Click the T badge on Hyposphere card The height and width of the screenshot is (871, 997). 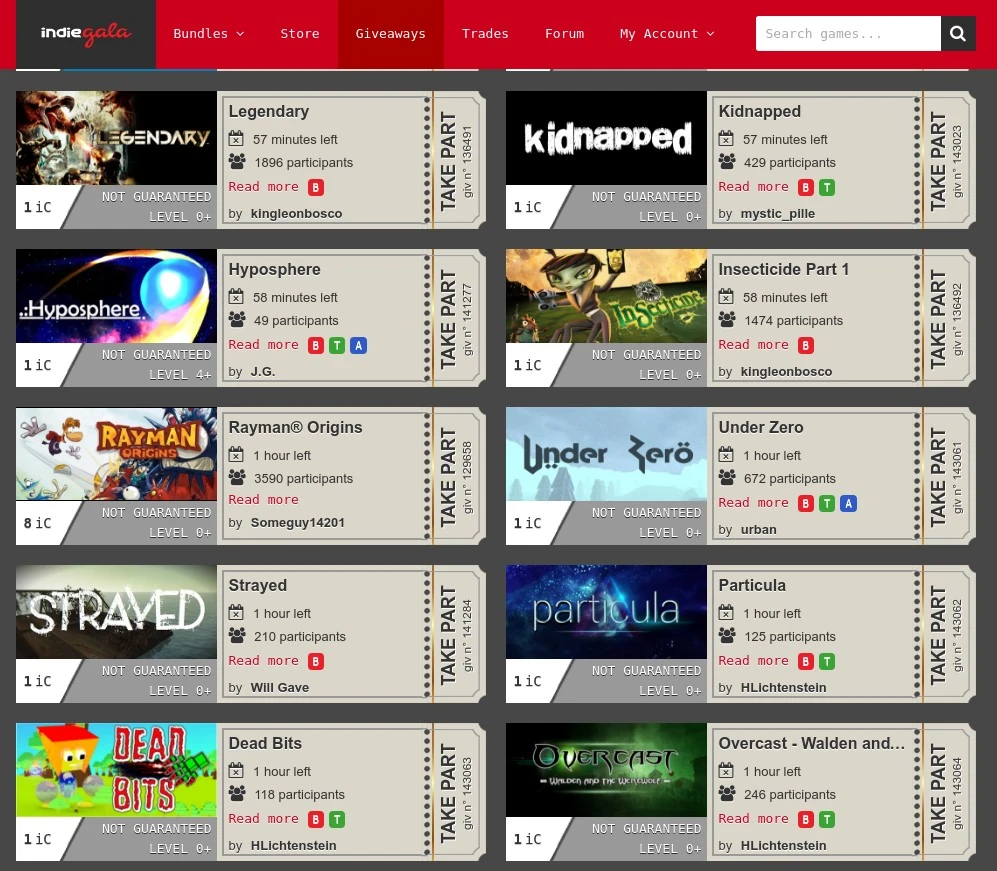click(x=337, y=345)
